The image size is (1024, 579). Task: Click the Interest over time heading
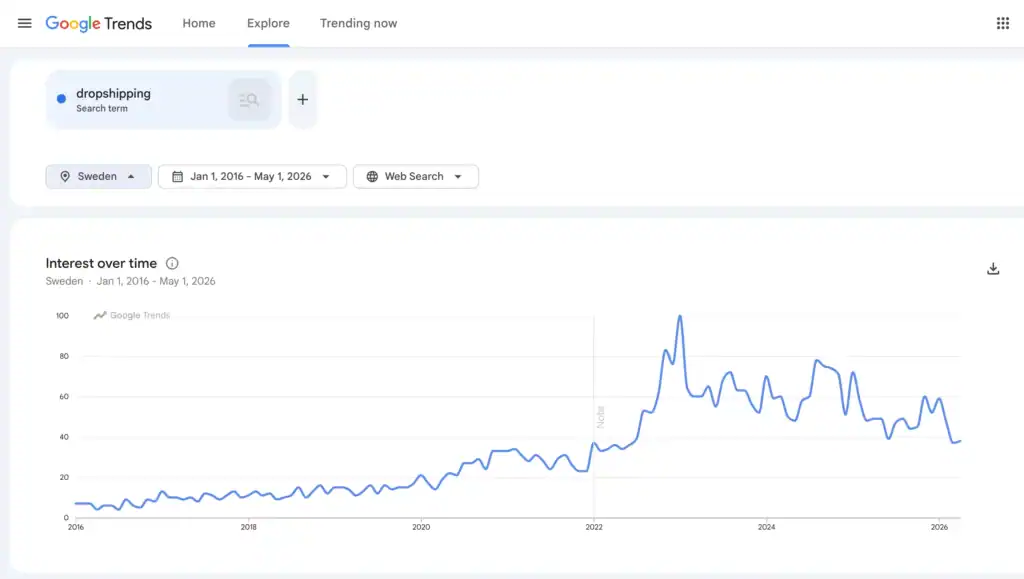101,263
